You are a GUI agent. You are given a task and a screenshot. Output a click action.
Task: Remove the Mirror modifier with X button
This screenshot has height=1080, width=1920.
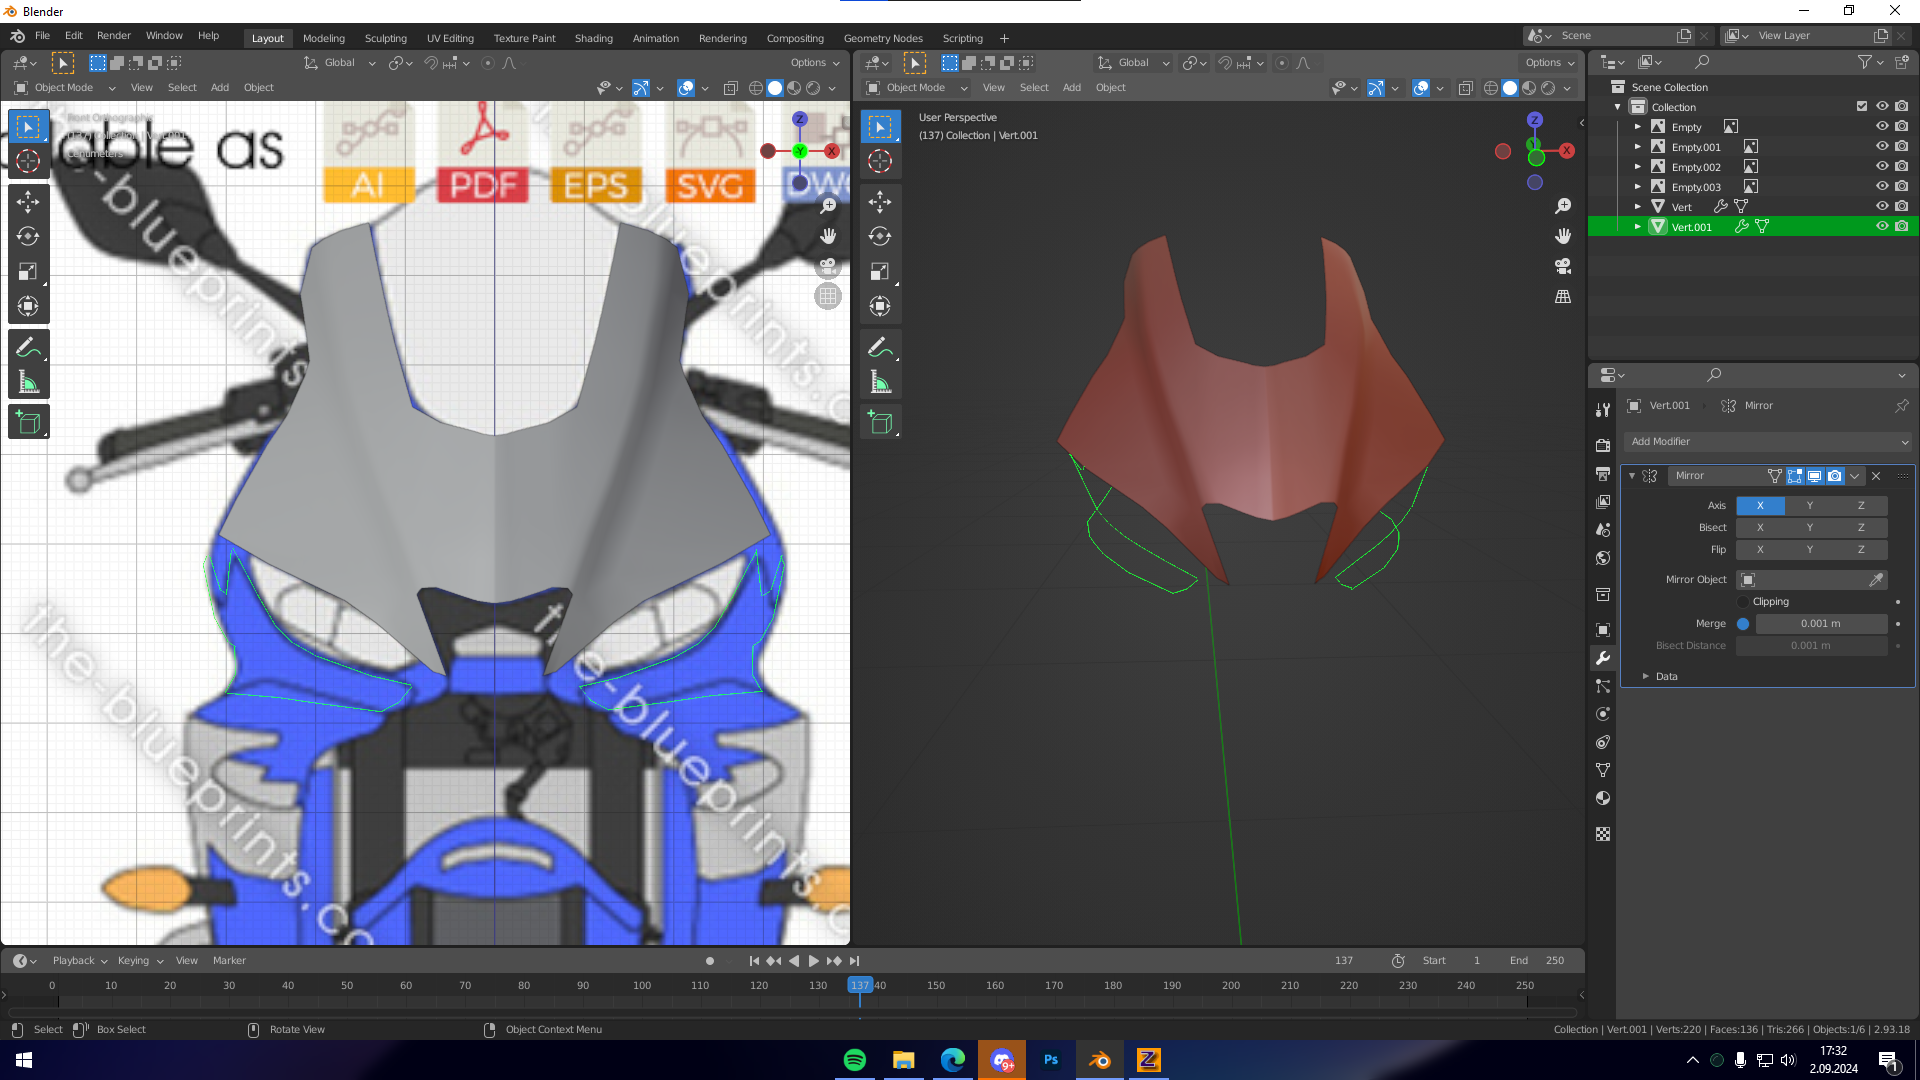1876,476
